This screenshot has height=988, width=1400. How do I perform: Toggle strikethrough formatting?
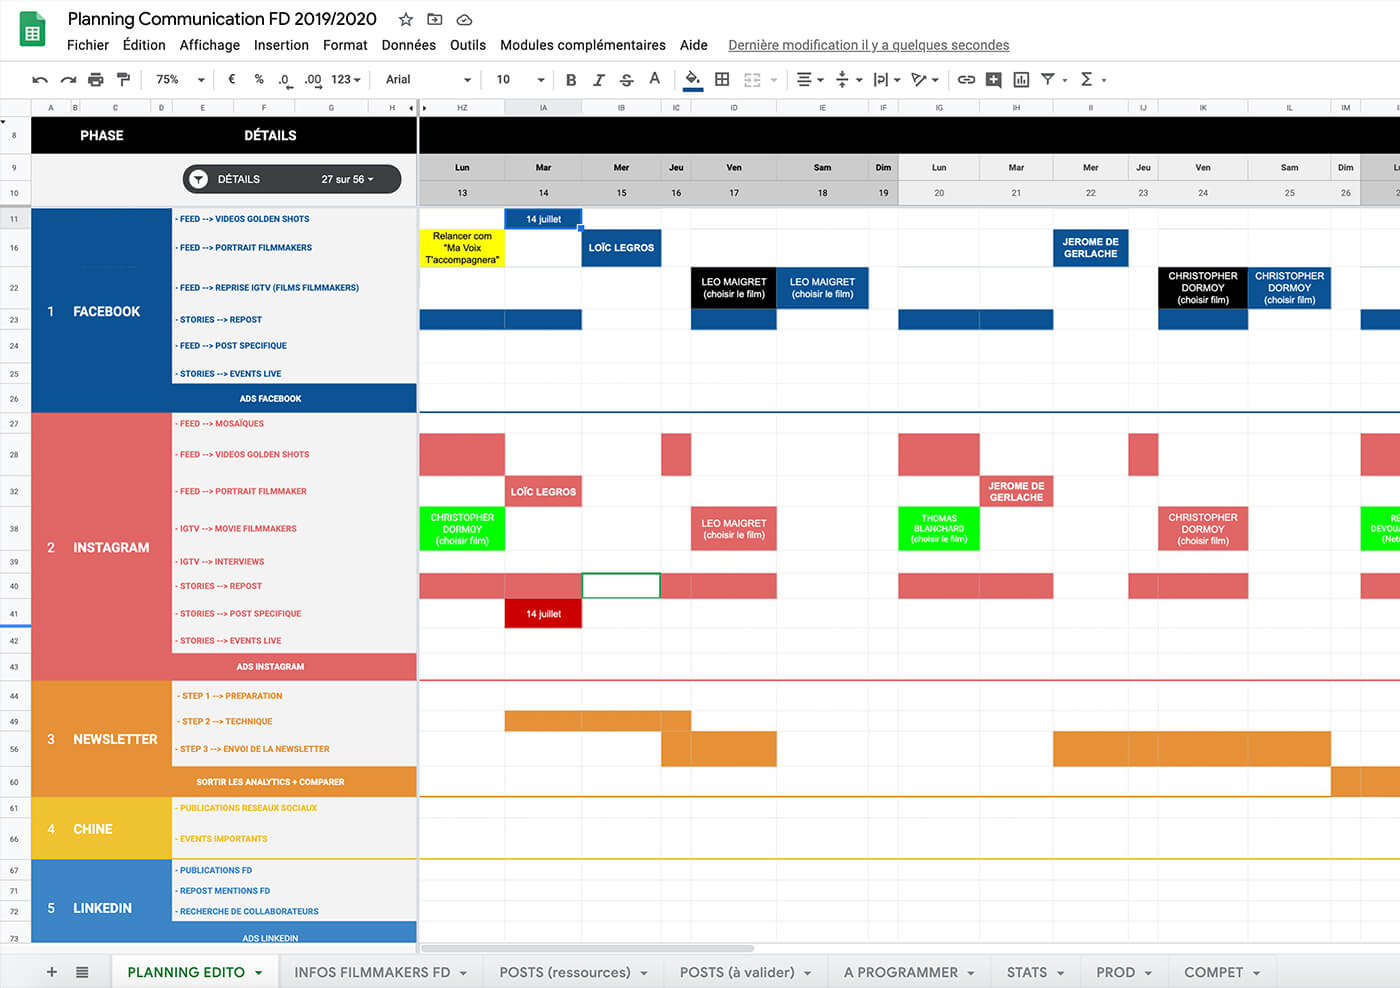(x=627, y=80)
